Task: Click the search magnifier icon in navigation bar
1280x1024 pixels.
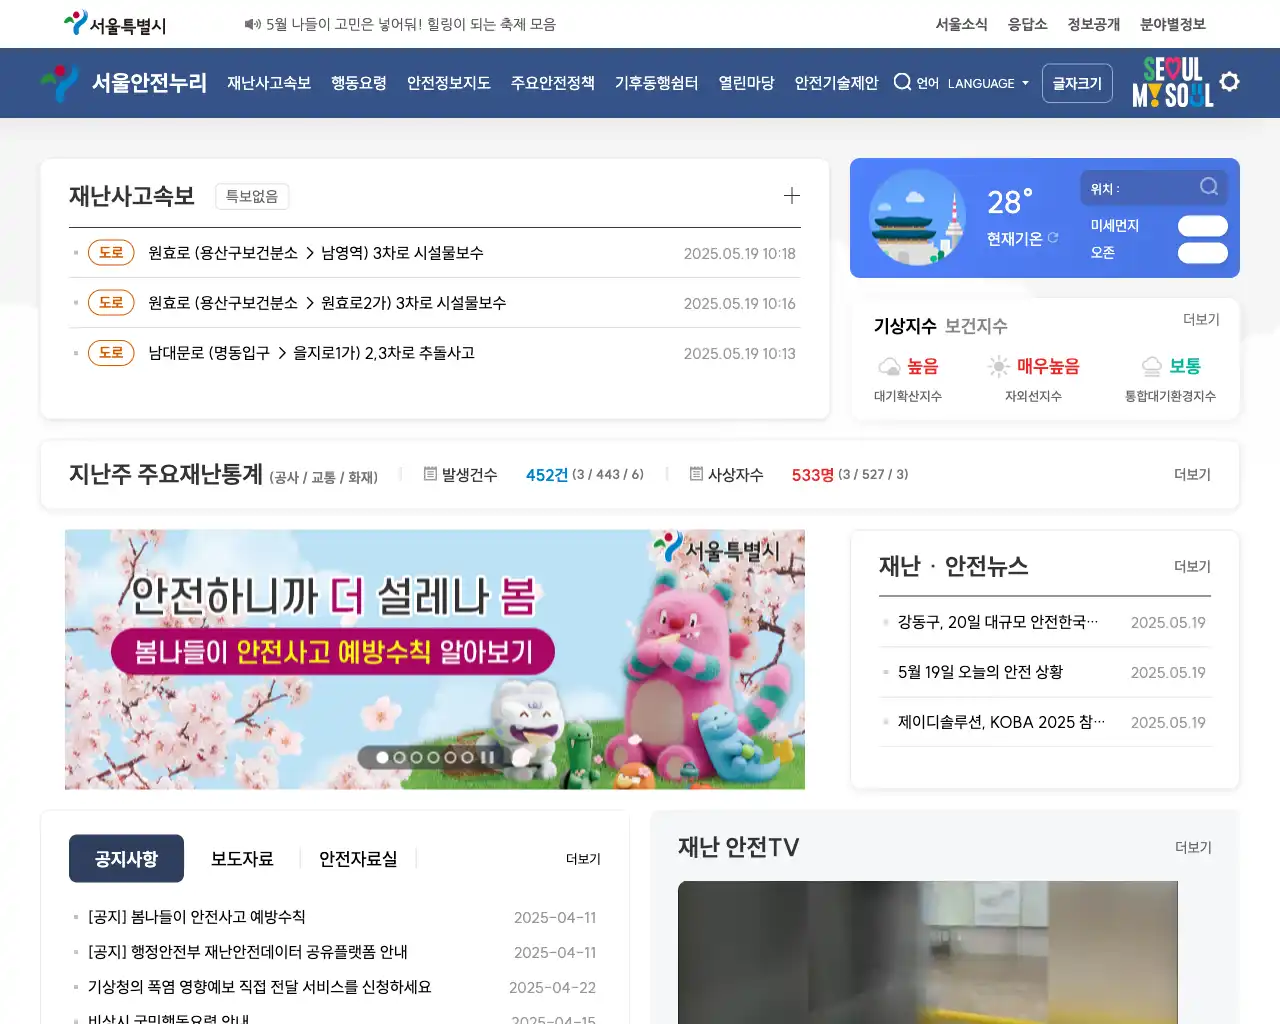Action: click(902, 82)
